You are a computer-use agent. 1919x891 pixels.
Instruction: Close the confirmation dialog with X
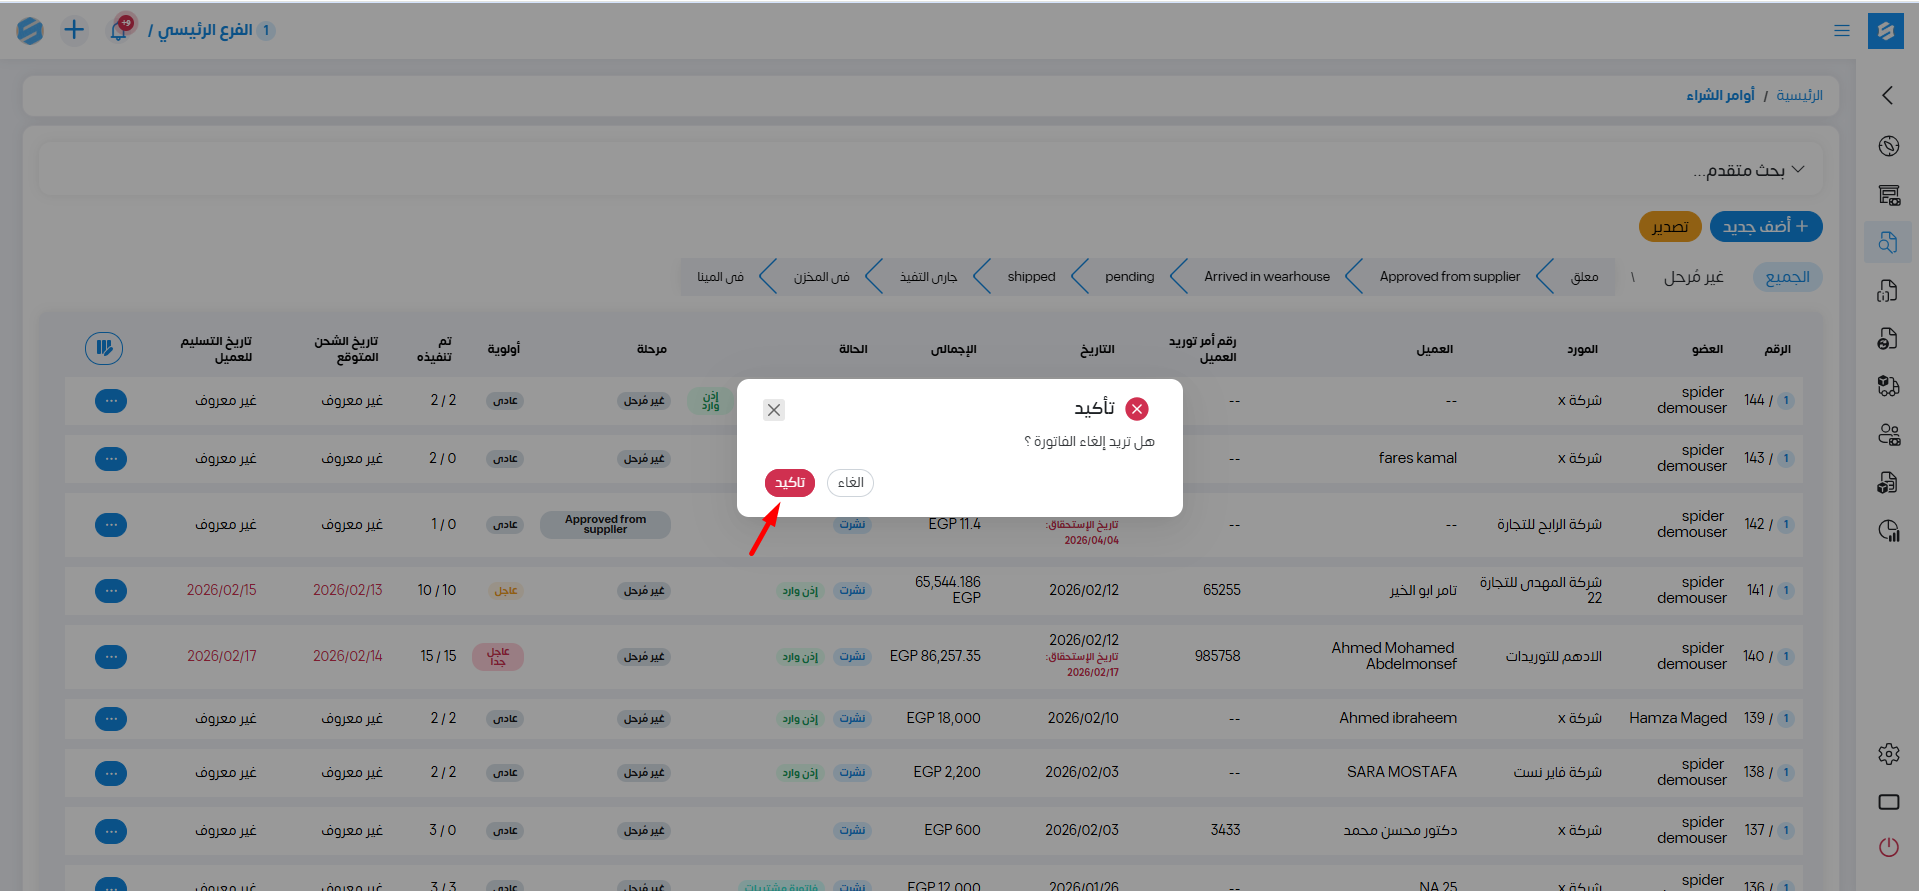[774, 410]
